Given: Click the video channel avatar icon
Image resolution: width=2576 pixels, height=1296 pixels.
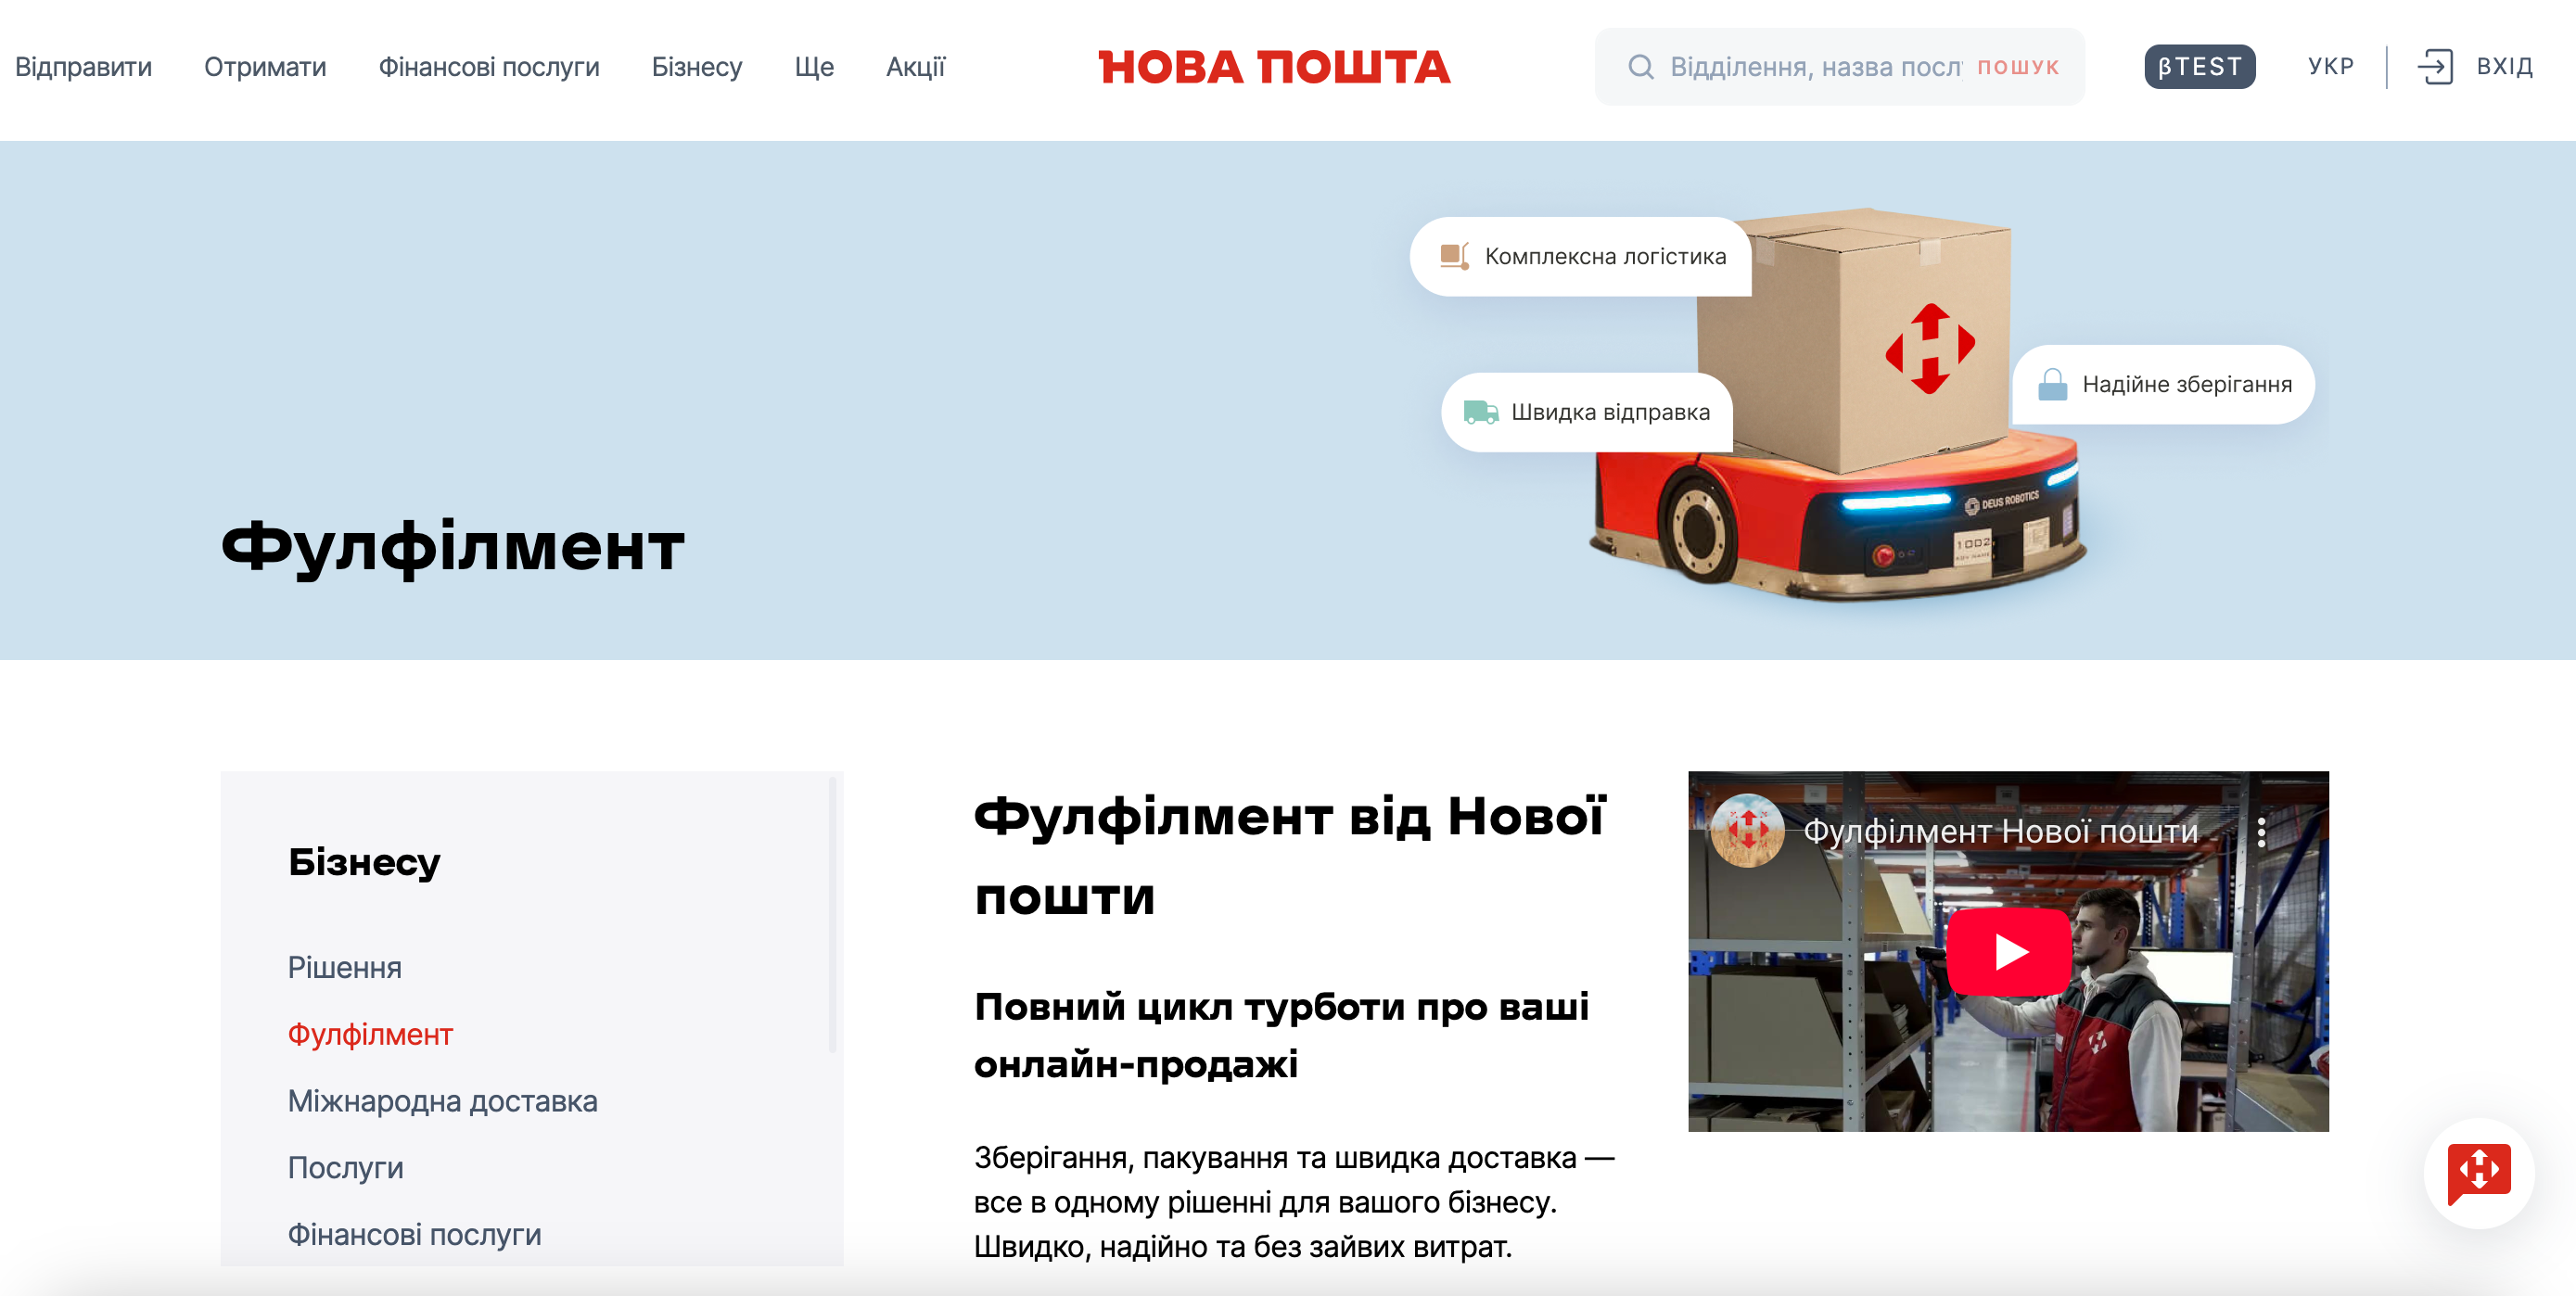Looking at the screenshot, I should pos(1747,830).
